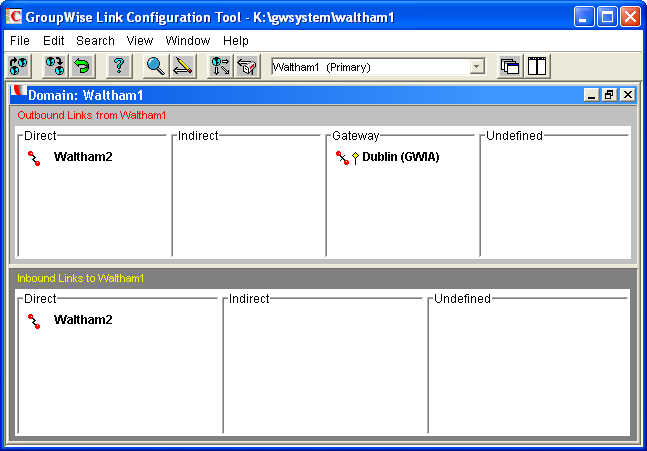Click the mailbox toolbar icon
The height and width of the screenshot is (451, 647).
(247, 66)
